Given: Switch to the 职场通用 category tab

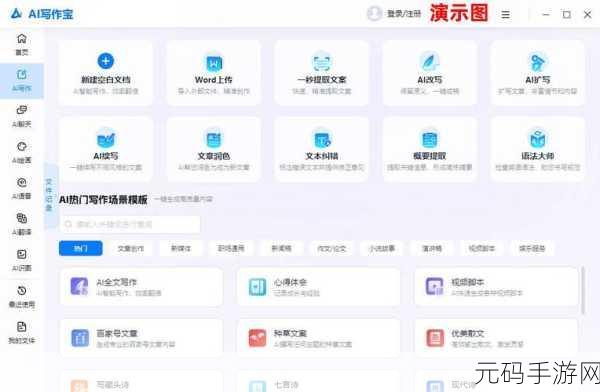Looking at the screenshot, I should (231, 248).
